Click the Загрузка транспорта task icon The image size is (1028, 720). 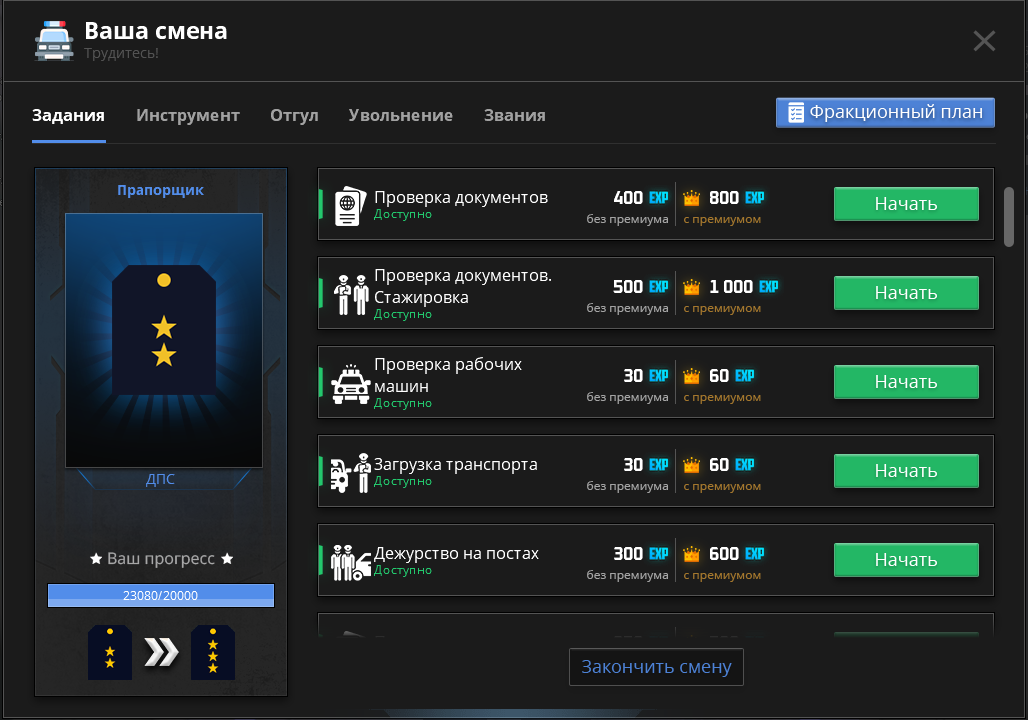(349, 472)
